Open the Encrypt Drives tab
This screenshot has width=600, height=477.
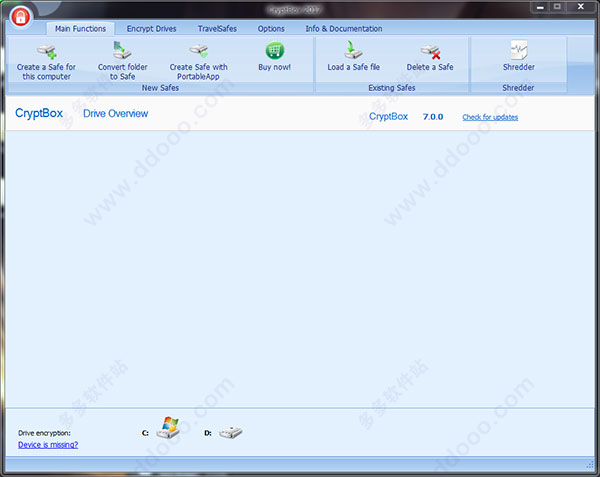pos(152,29)
